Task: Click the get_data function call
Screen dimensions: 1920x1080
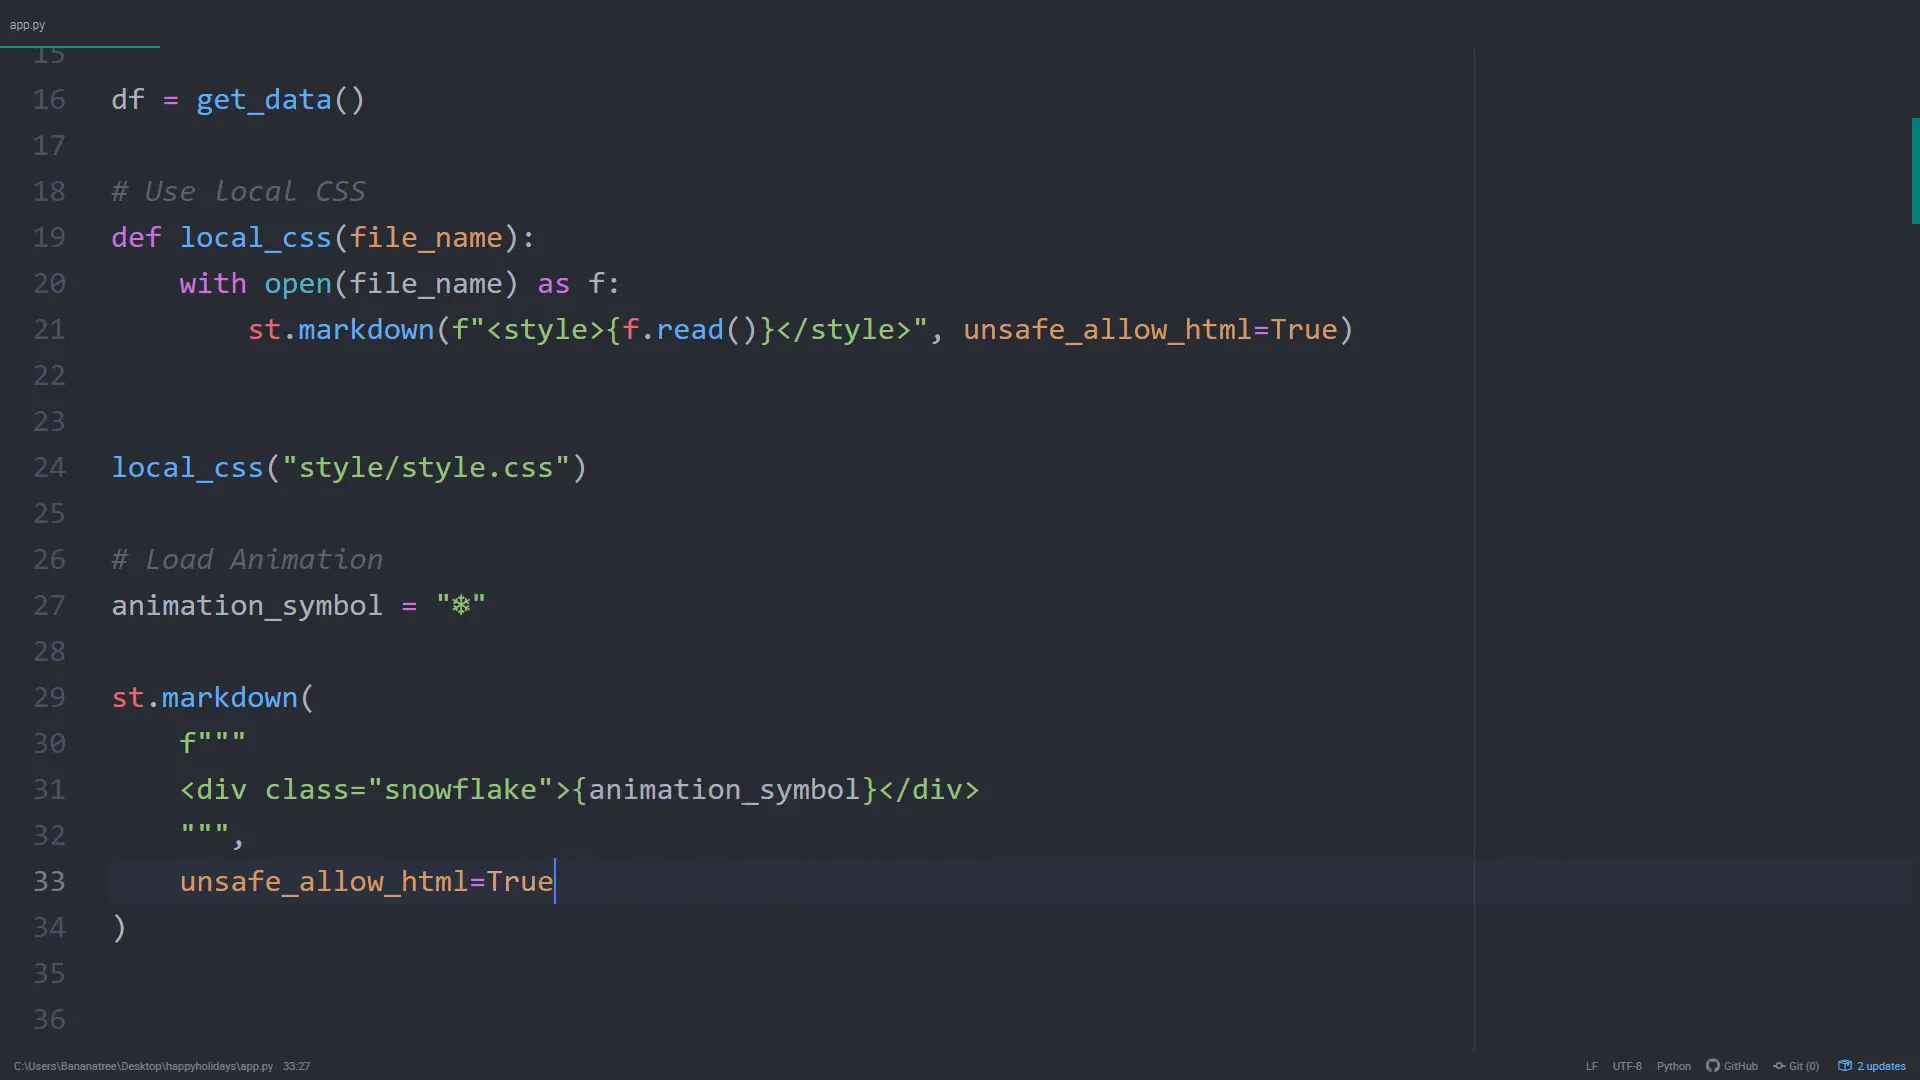Action: pos(261,100)
